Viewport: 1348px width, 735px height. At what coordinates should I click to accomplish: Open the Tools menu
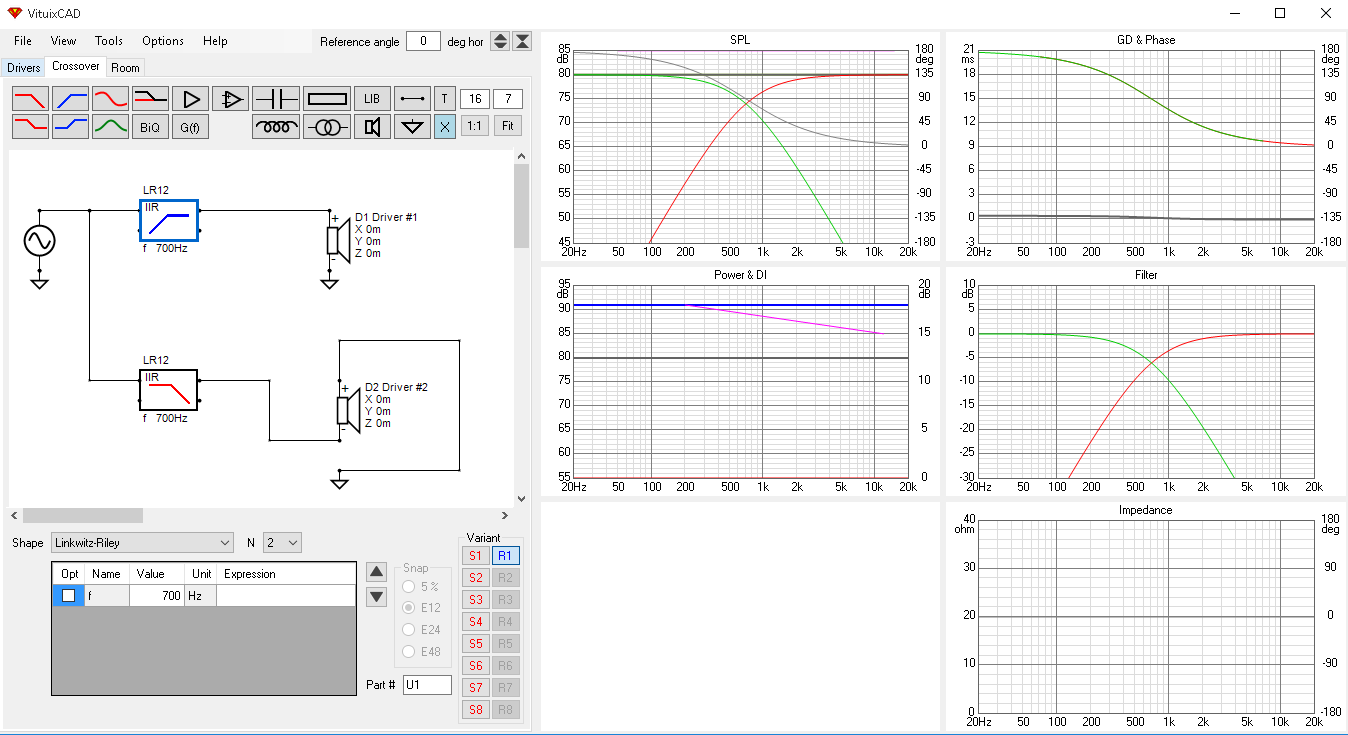tap(109, 41)
